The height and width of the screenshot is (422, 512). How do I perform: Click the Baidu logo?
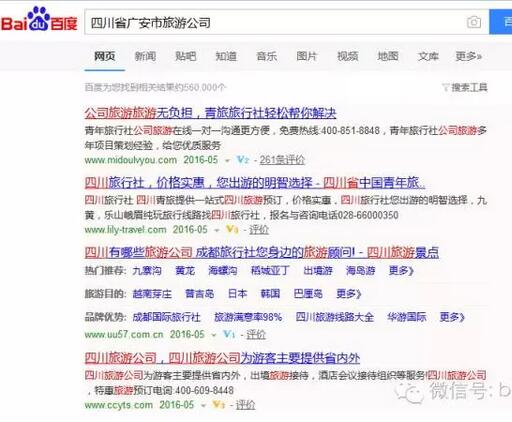(x=39, y=20)
